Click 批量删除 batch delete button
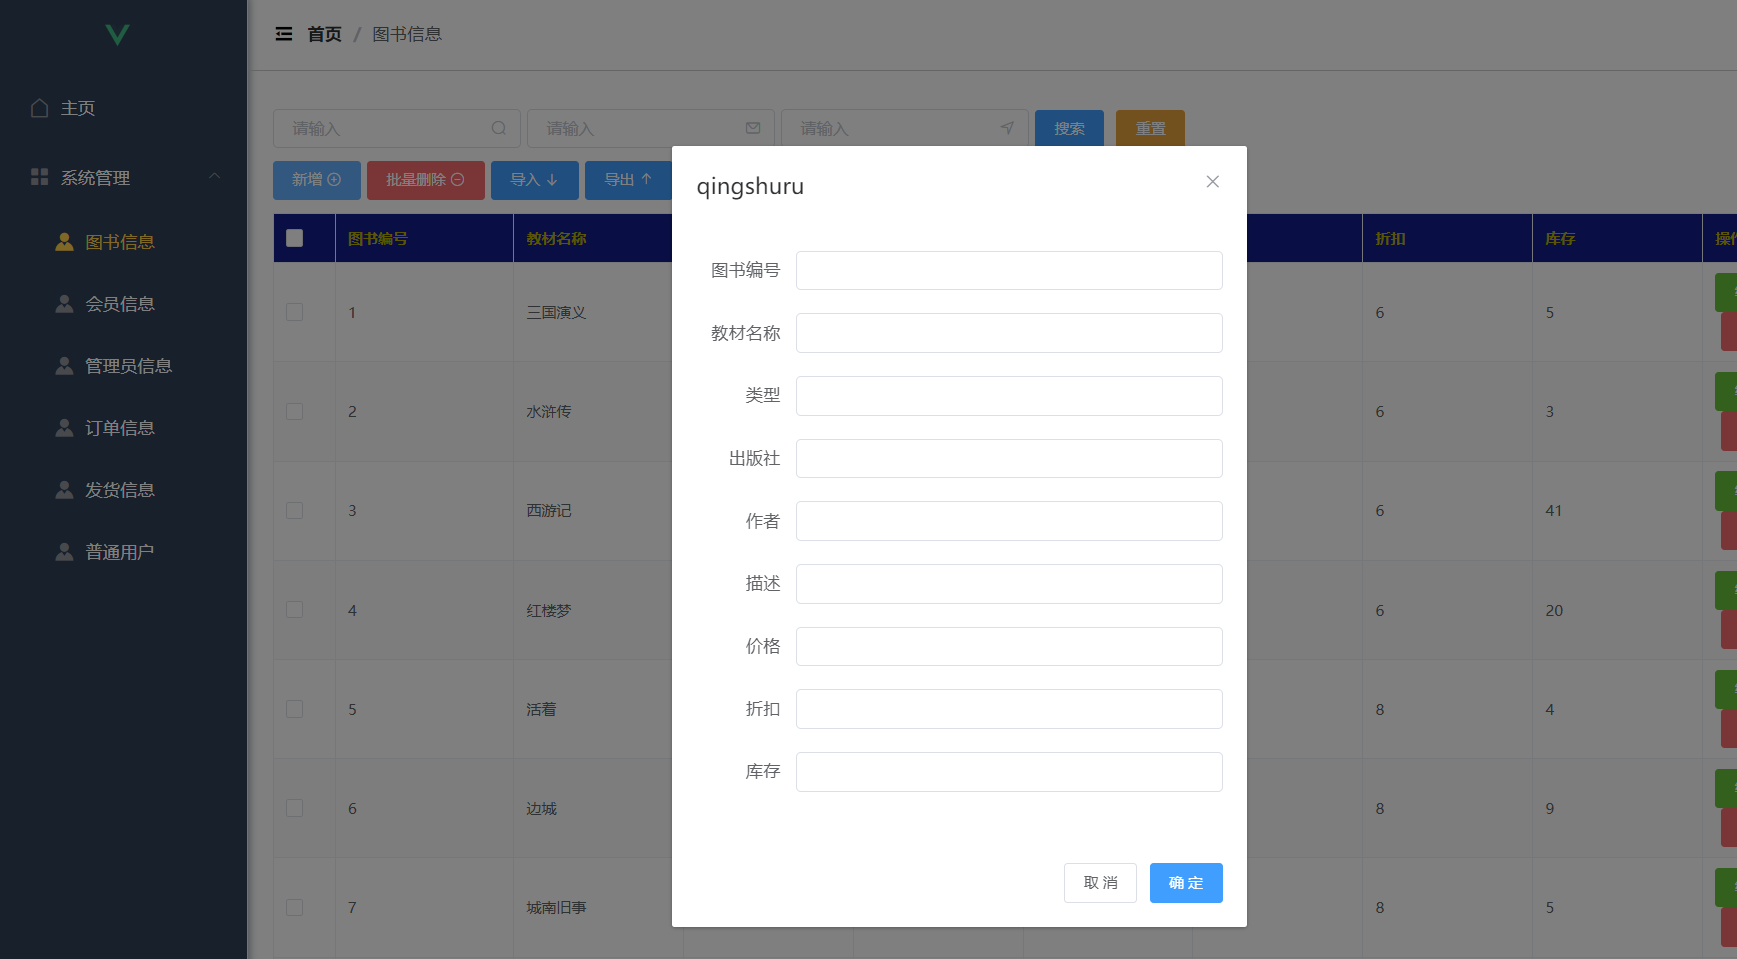 coord(426,180)
